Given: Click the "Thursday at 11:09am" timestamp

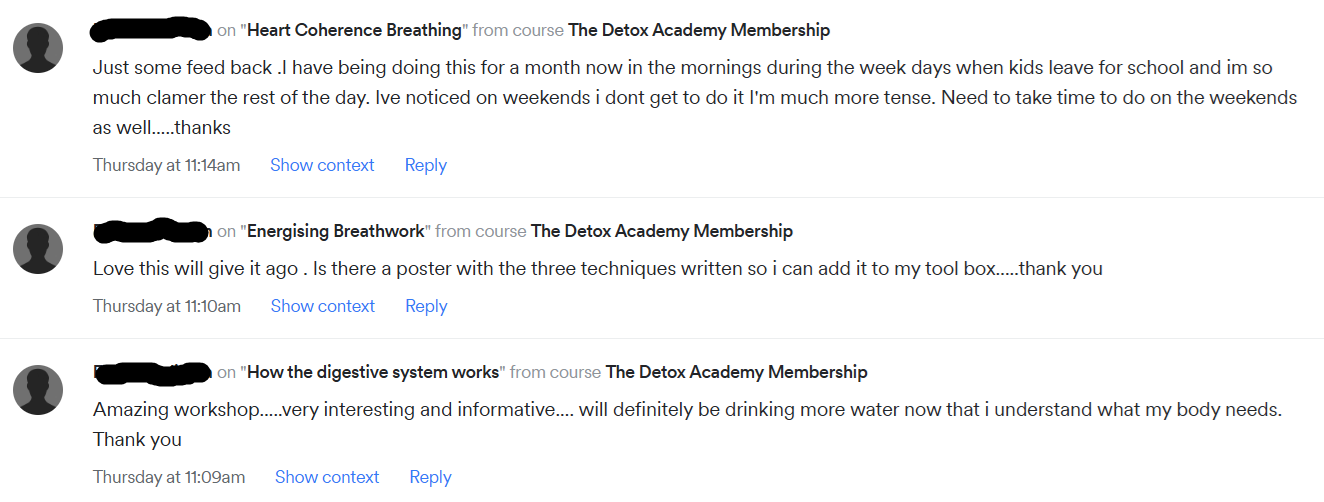Looking at the screenshot, I should coord(169,477).
